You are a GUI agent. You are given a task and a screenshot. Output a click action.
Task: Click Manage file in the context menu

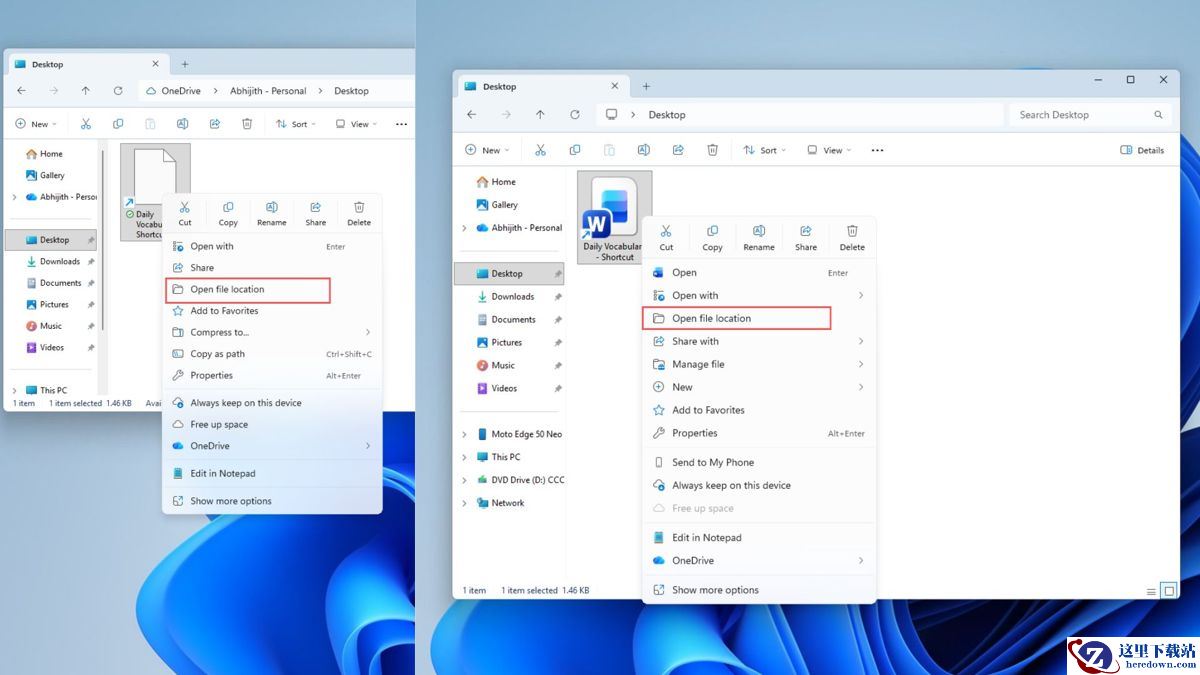click(x=698, y=364)
